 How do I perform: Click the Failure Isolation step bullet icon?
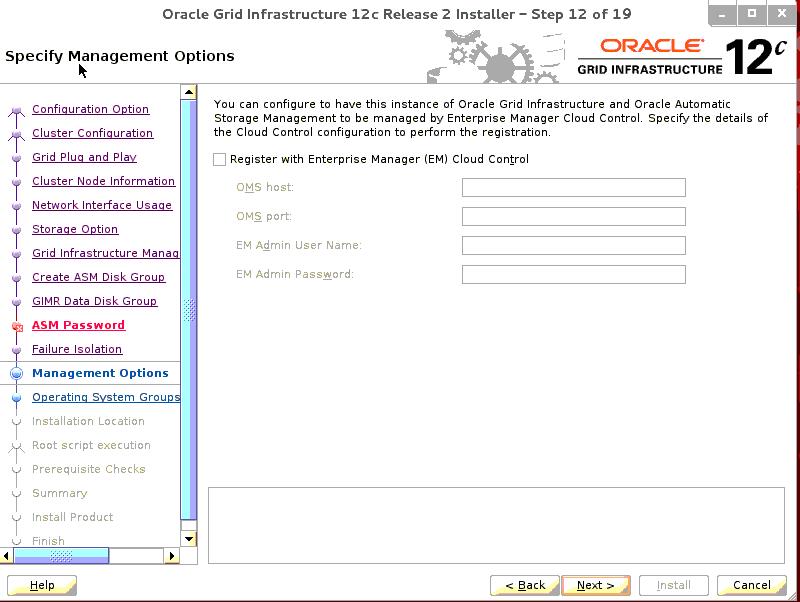pos(16,349)
